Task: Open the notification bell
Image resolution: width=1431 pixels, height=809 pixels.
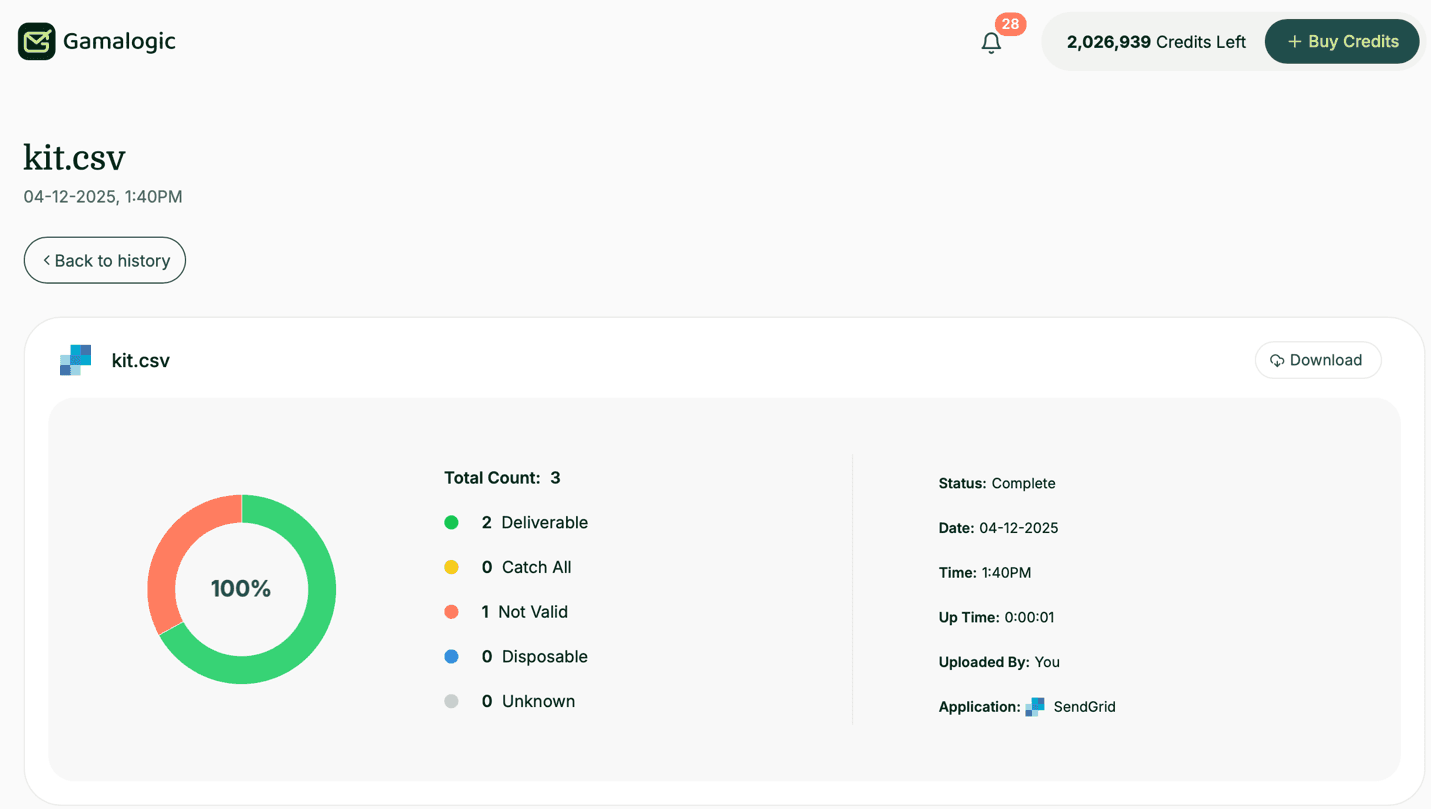Action: 991,43
